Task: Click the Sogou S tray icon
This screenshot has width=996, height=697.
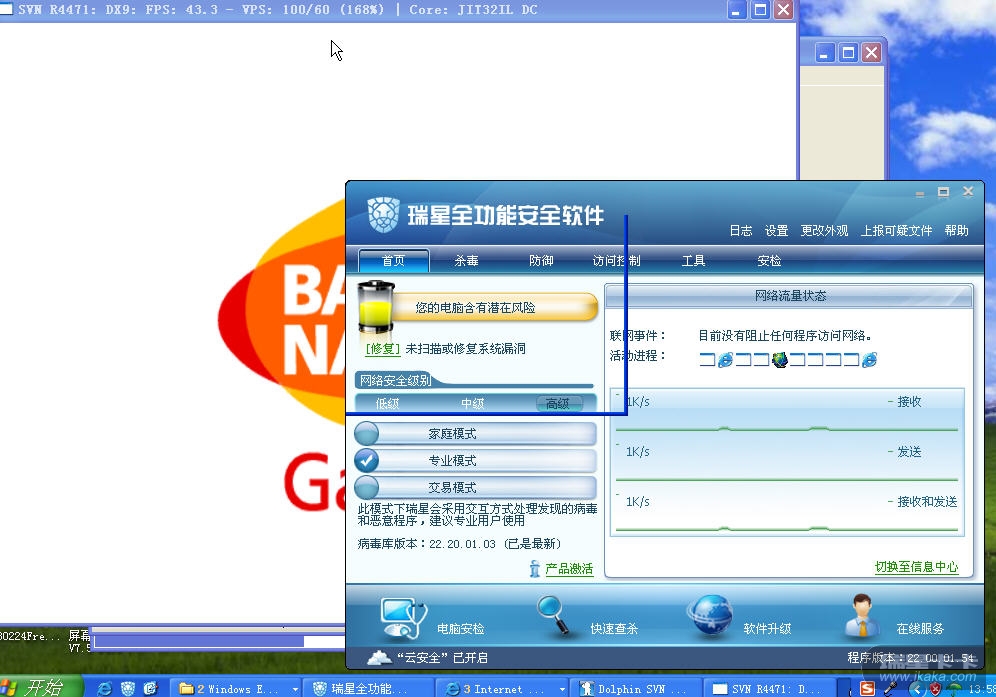Action: tap(867, 689)
